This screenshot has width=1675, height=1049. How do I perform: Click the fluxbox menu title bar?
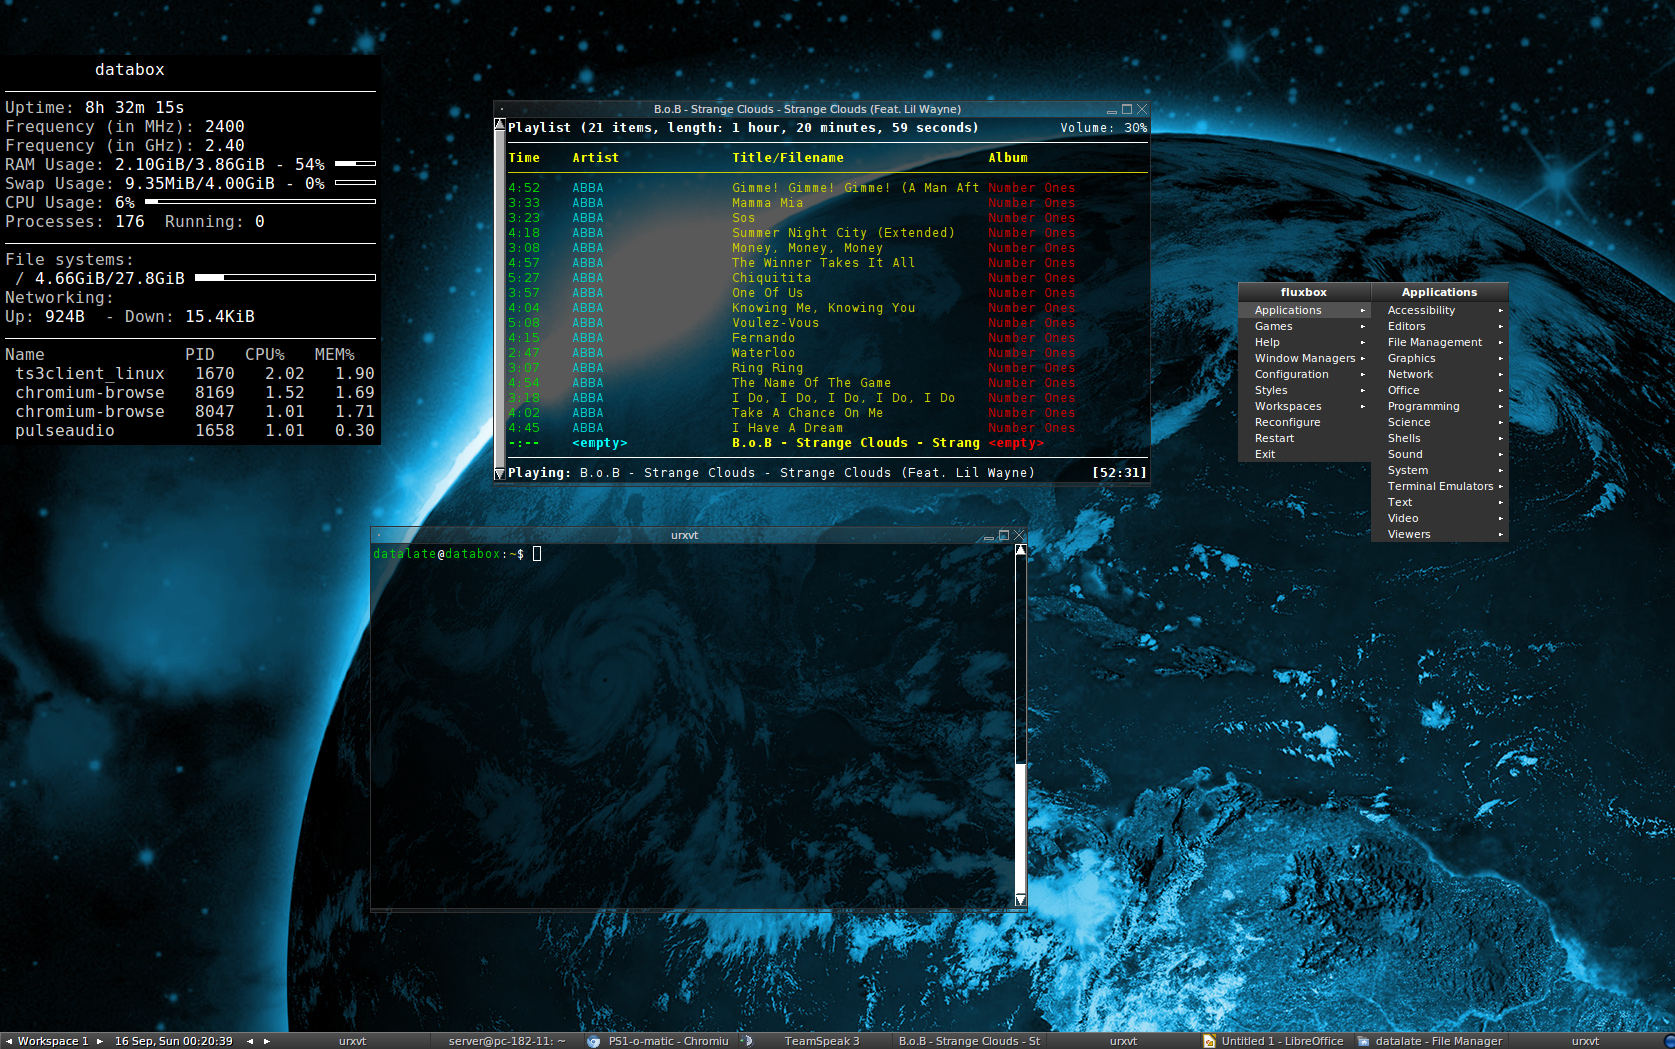coord(1304,292)
